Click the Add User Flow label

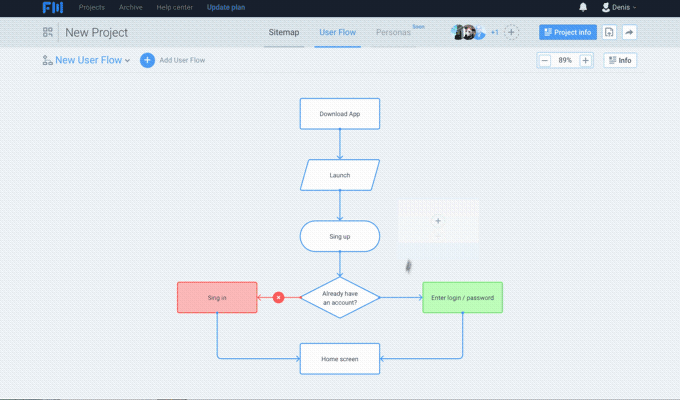[182, 60]
